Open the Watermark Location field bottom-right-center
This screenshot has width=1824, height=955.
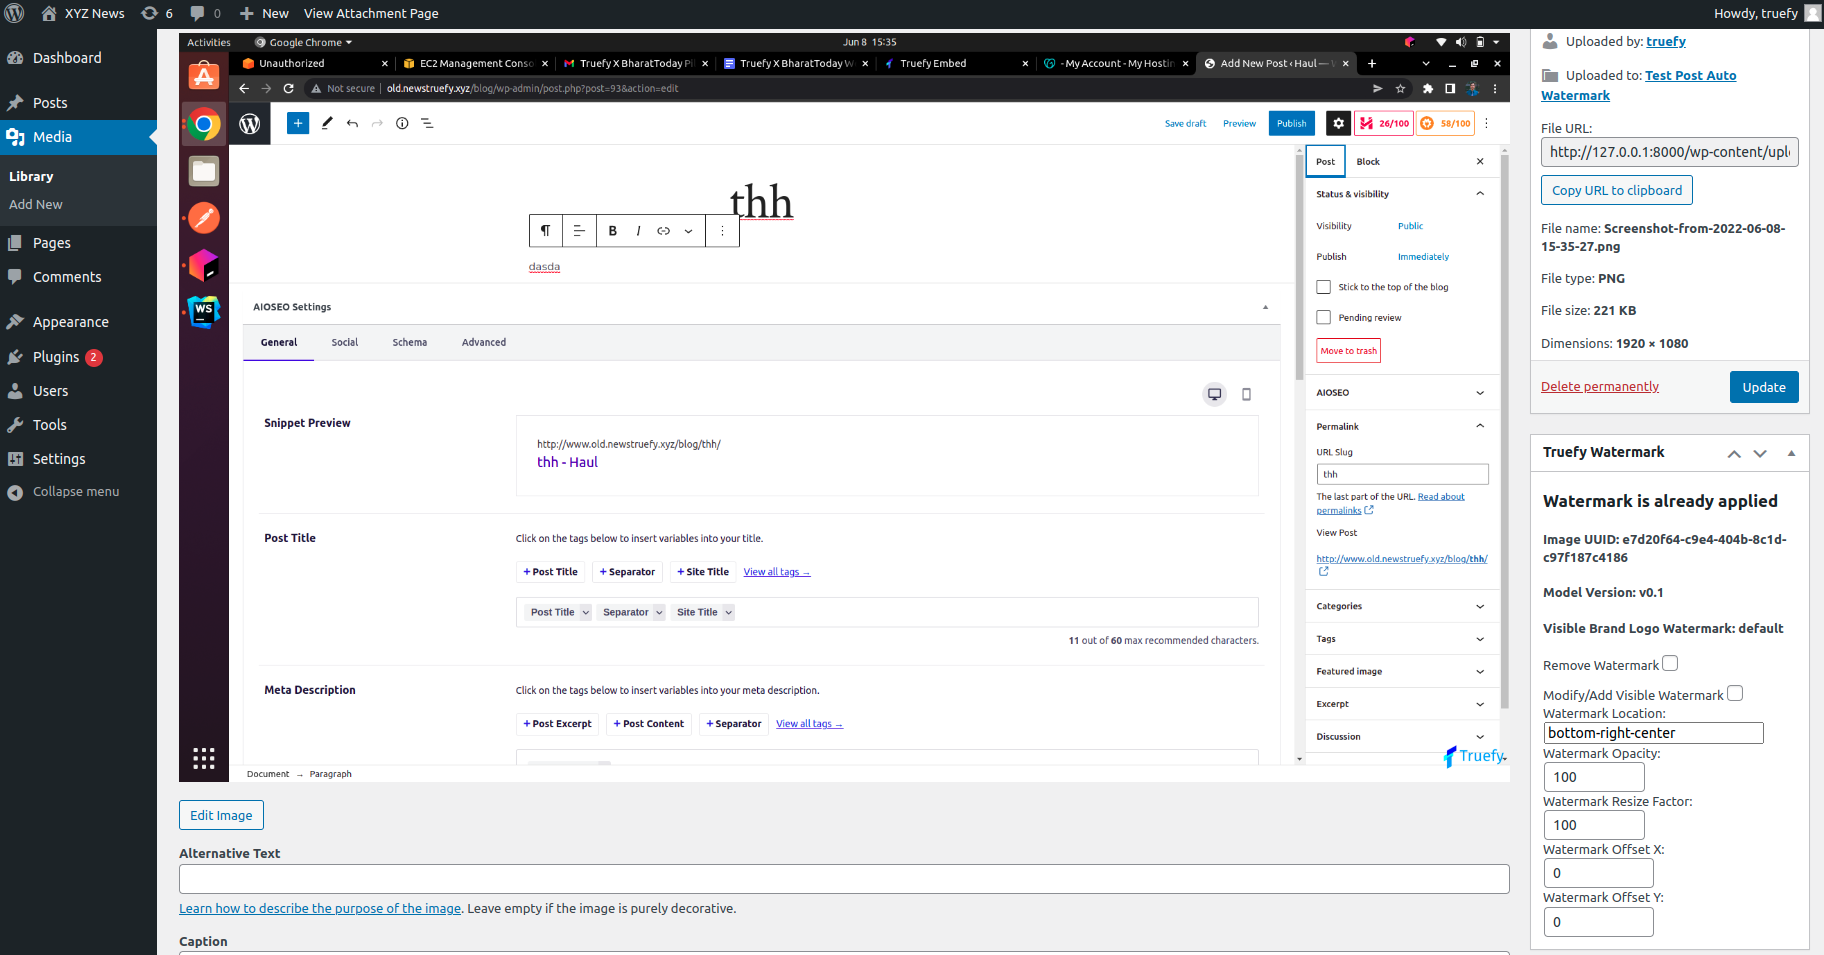click(1653, 733)
